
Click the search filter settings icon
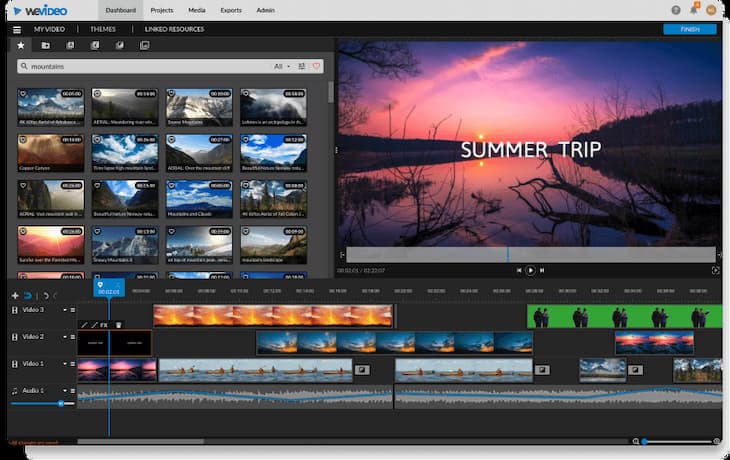(x=302, y=66)
